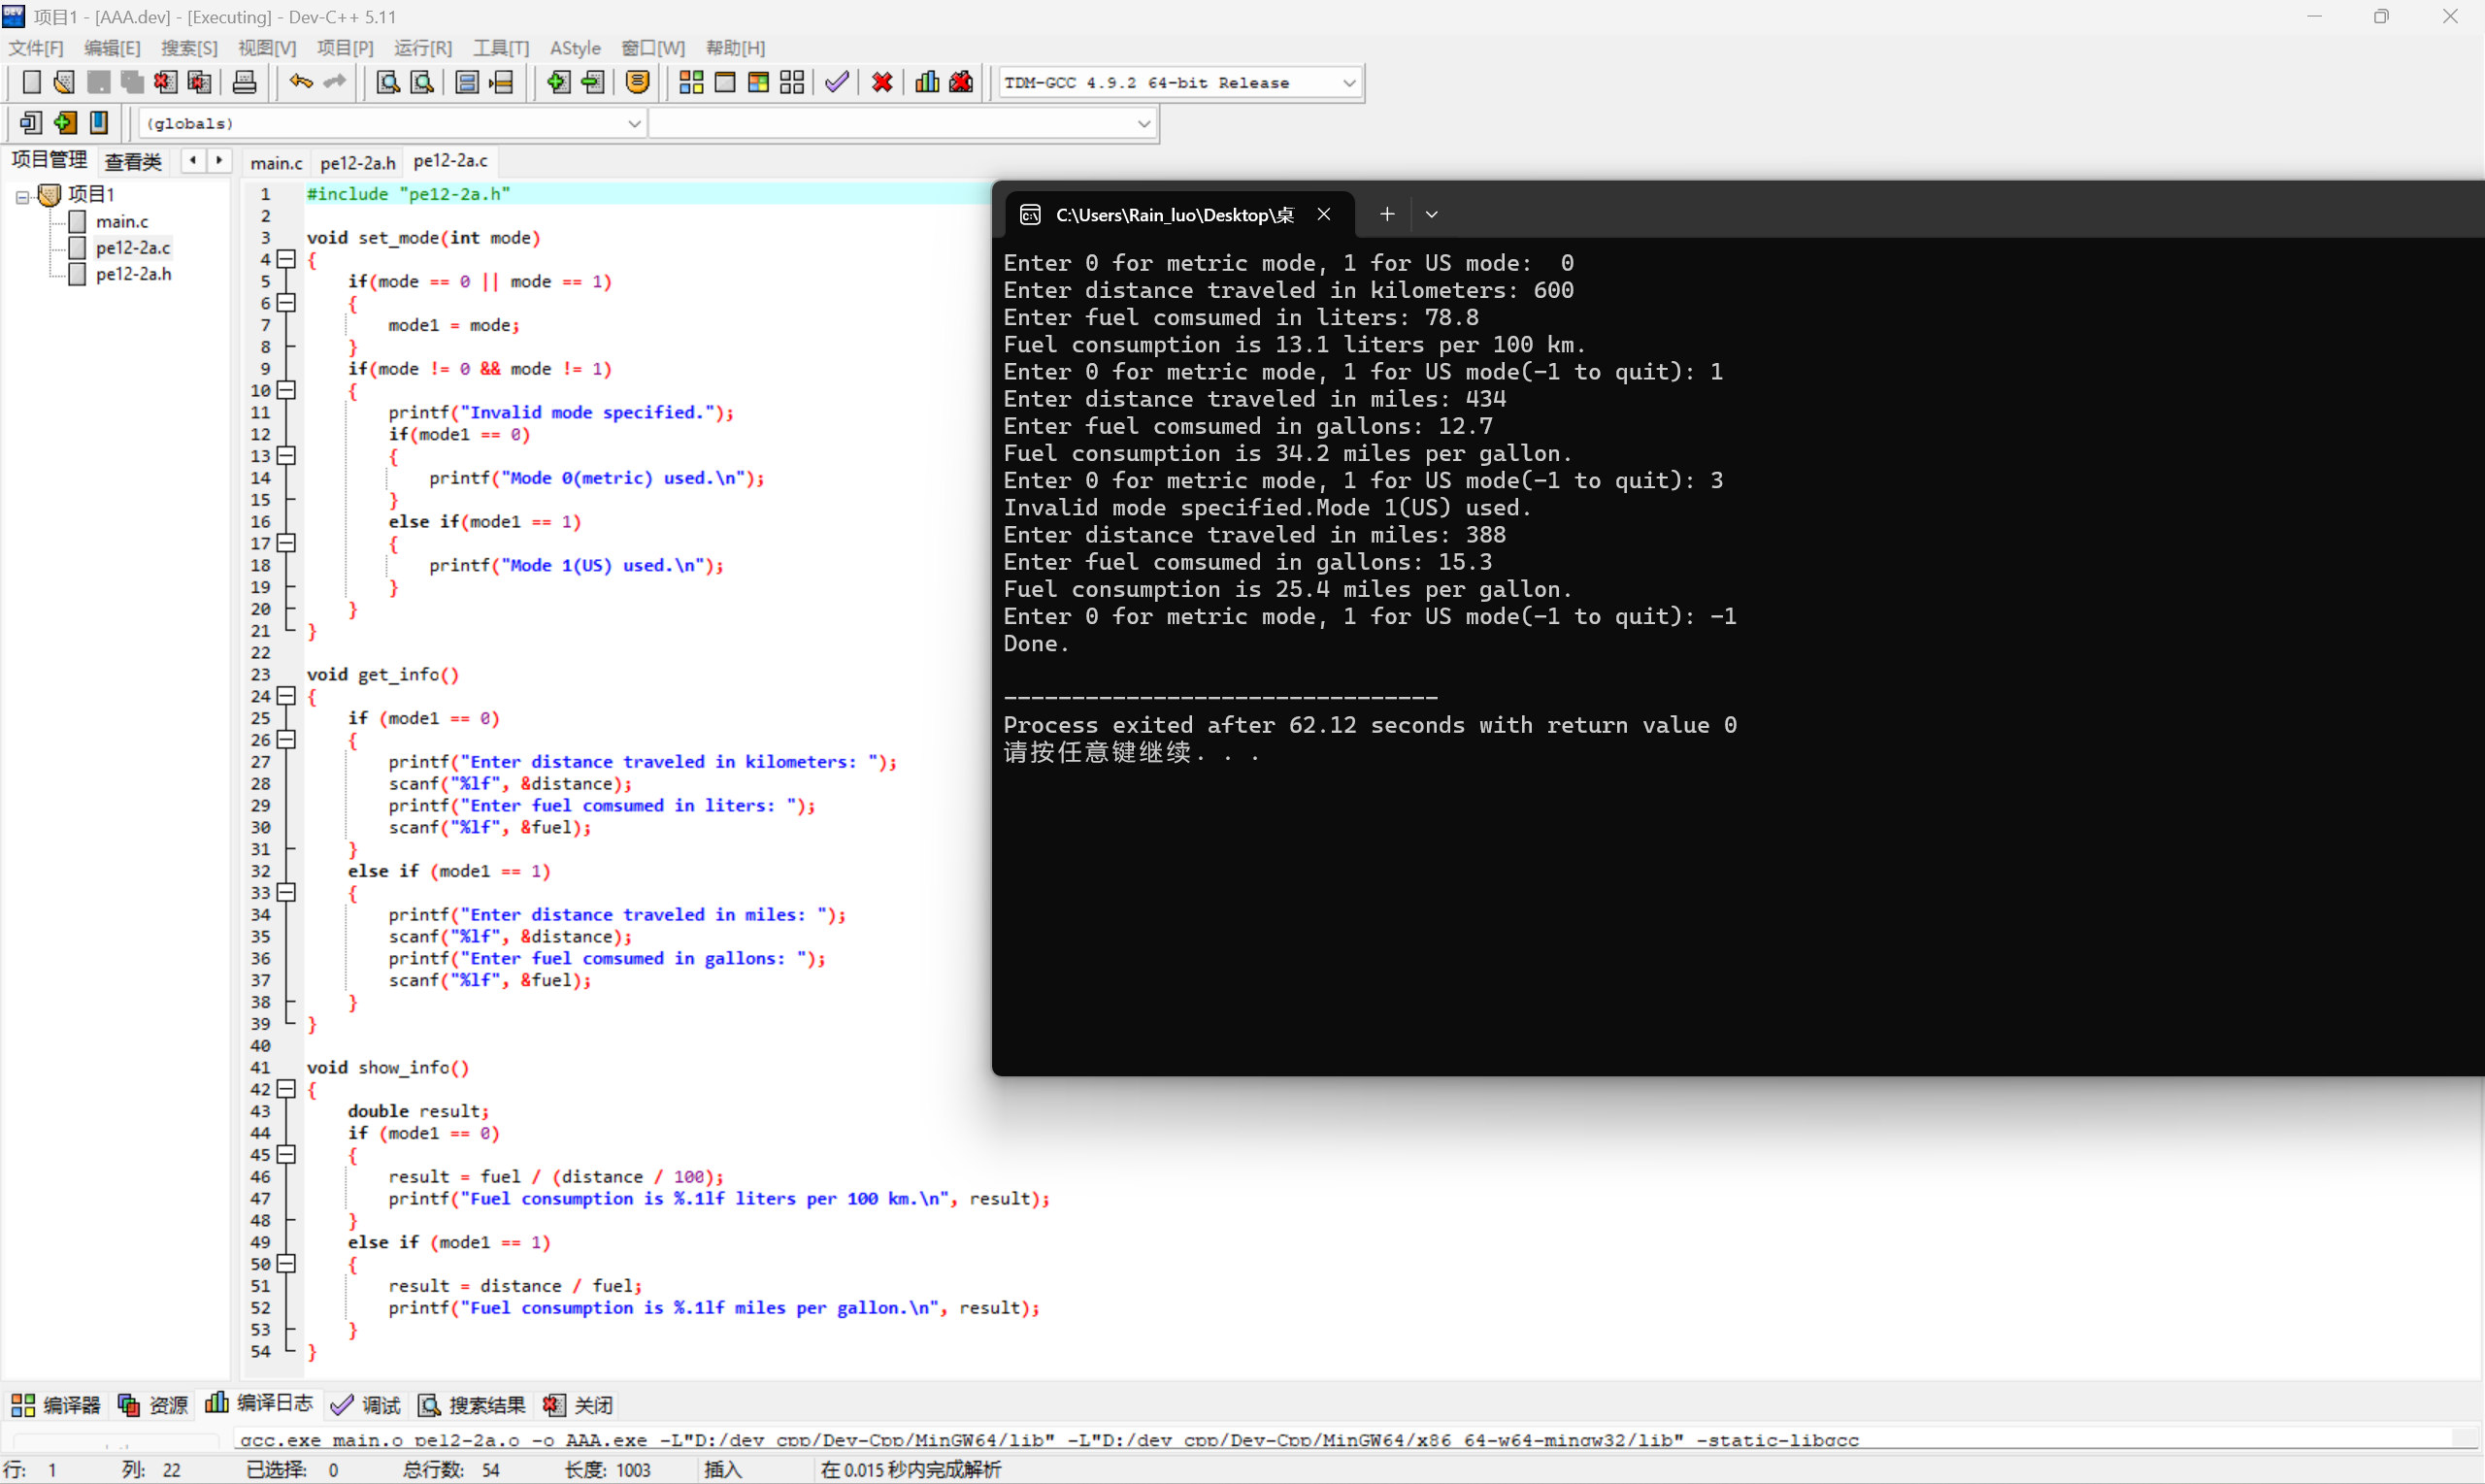Collapse the code fold at line 42
This screenshot has height=1484, width=2485.
(x=287, y=1089)
